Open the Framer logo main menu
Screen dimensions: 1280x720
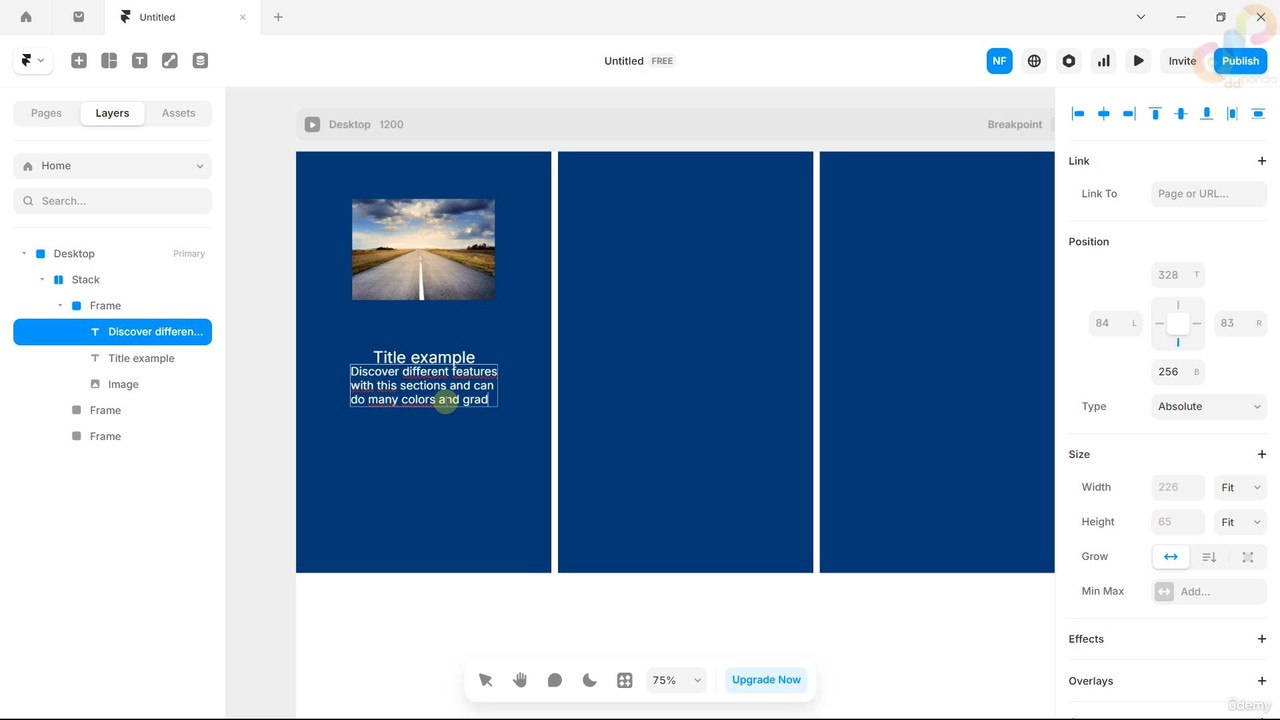tap(33, 61)
